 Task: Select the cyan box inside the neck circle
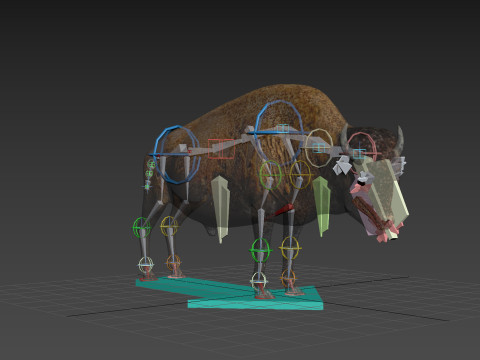319,148
